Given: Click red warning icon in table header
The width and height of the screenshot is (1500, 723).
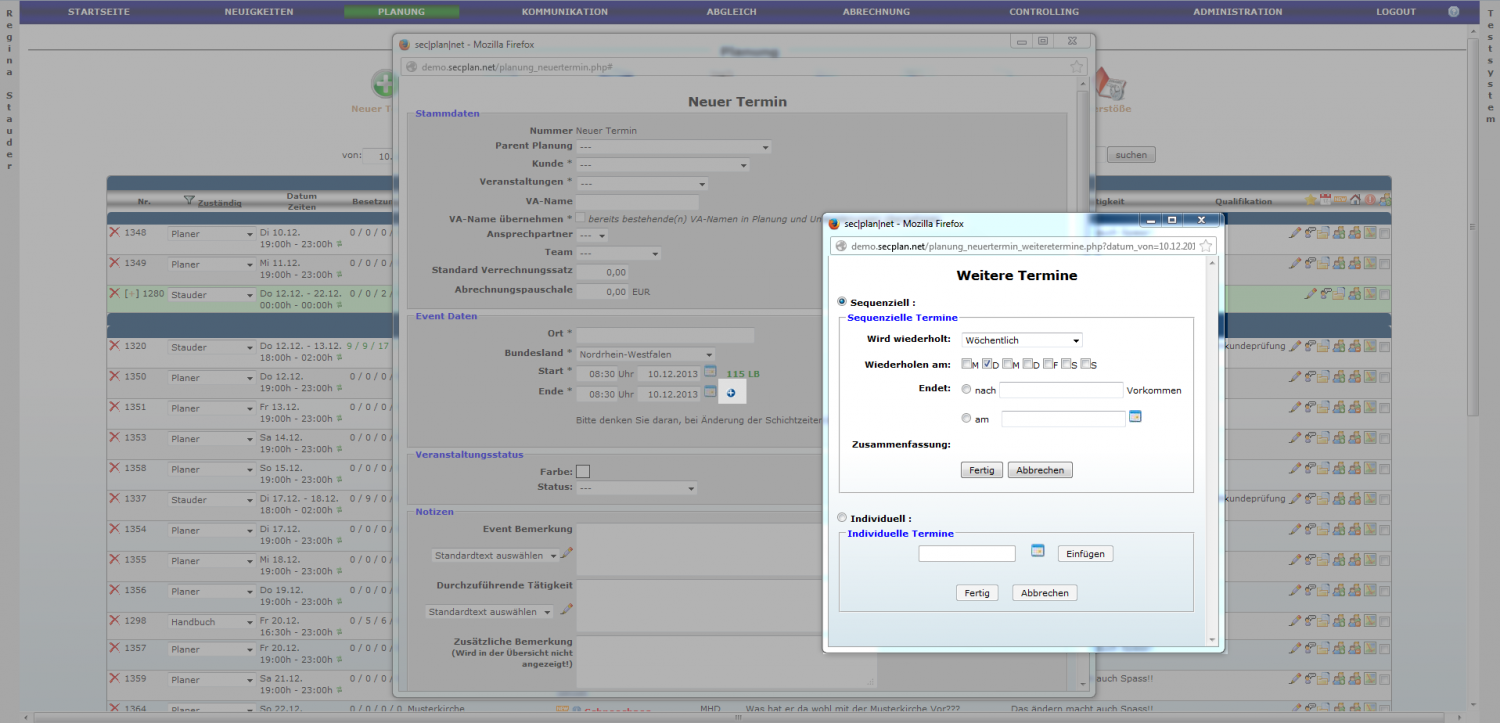Looking at the screenshot, I should coord(1370,200).
